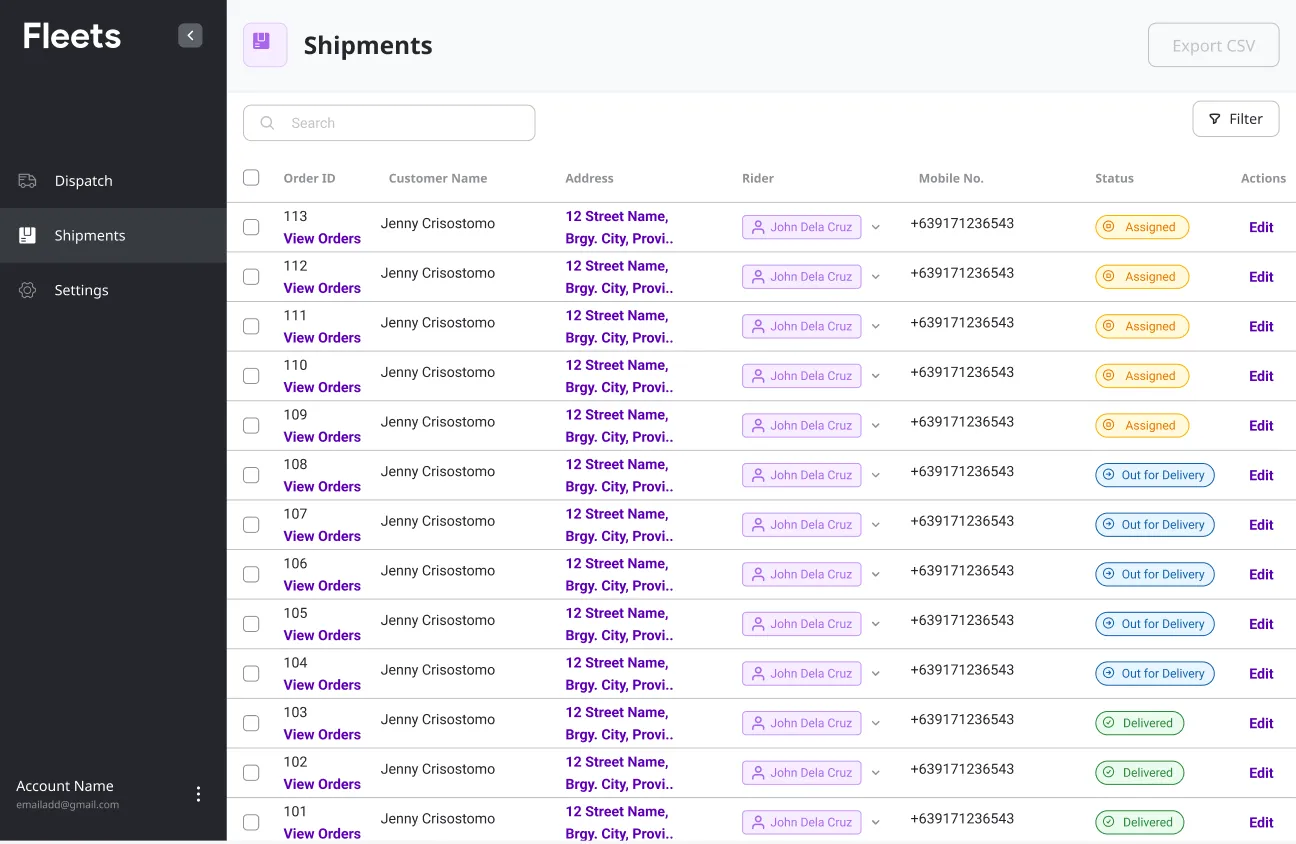1296x844 pixels.
Task: Click Jenny Crisostomo in order 106 row
Action: tap(438, 571)
